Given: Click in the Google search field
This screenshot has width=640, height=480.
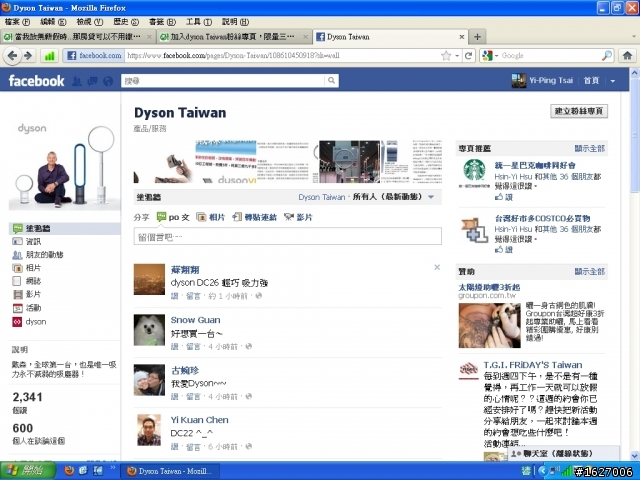Looking at the screenshot, I should click(550, 56).
